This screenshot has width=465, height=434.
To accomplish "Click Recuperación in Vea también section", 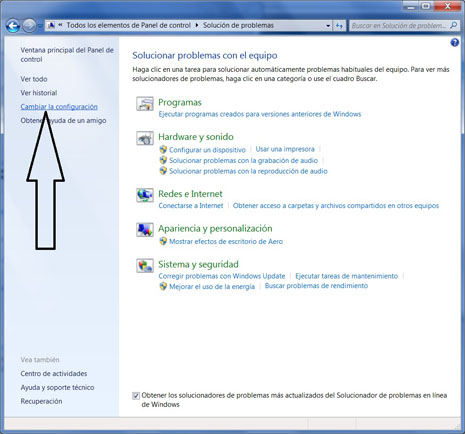I will coord(41,401).
